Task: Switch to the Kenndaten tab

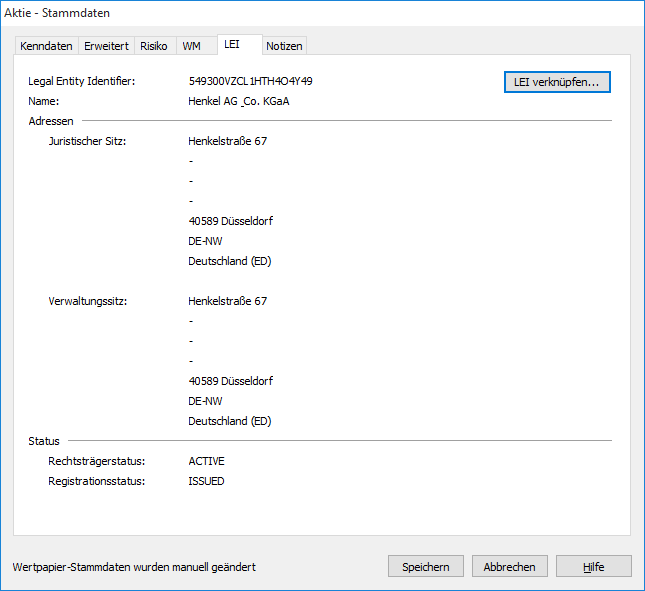Action: point(46,46)
